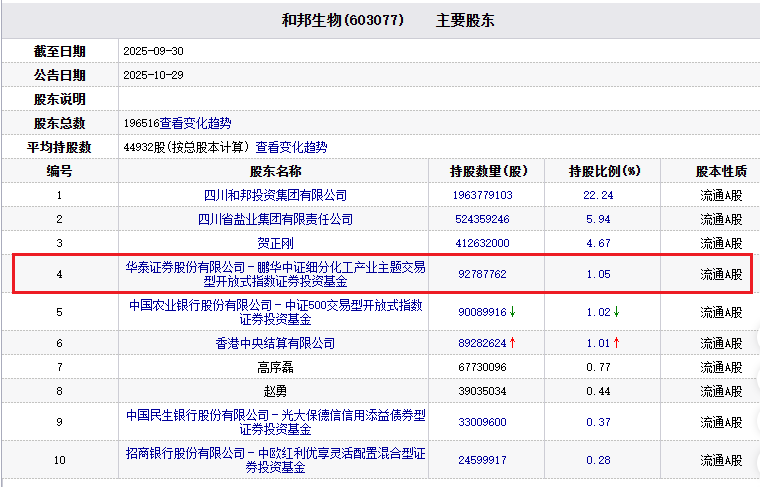This screenshot has width=760, height=487.
Task: Click holding percentage 22.24
Action: point(598,195)
